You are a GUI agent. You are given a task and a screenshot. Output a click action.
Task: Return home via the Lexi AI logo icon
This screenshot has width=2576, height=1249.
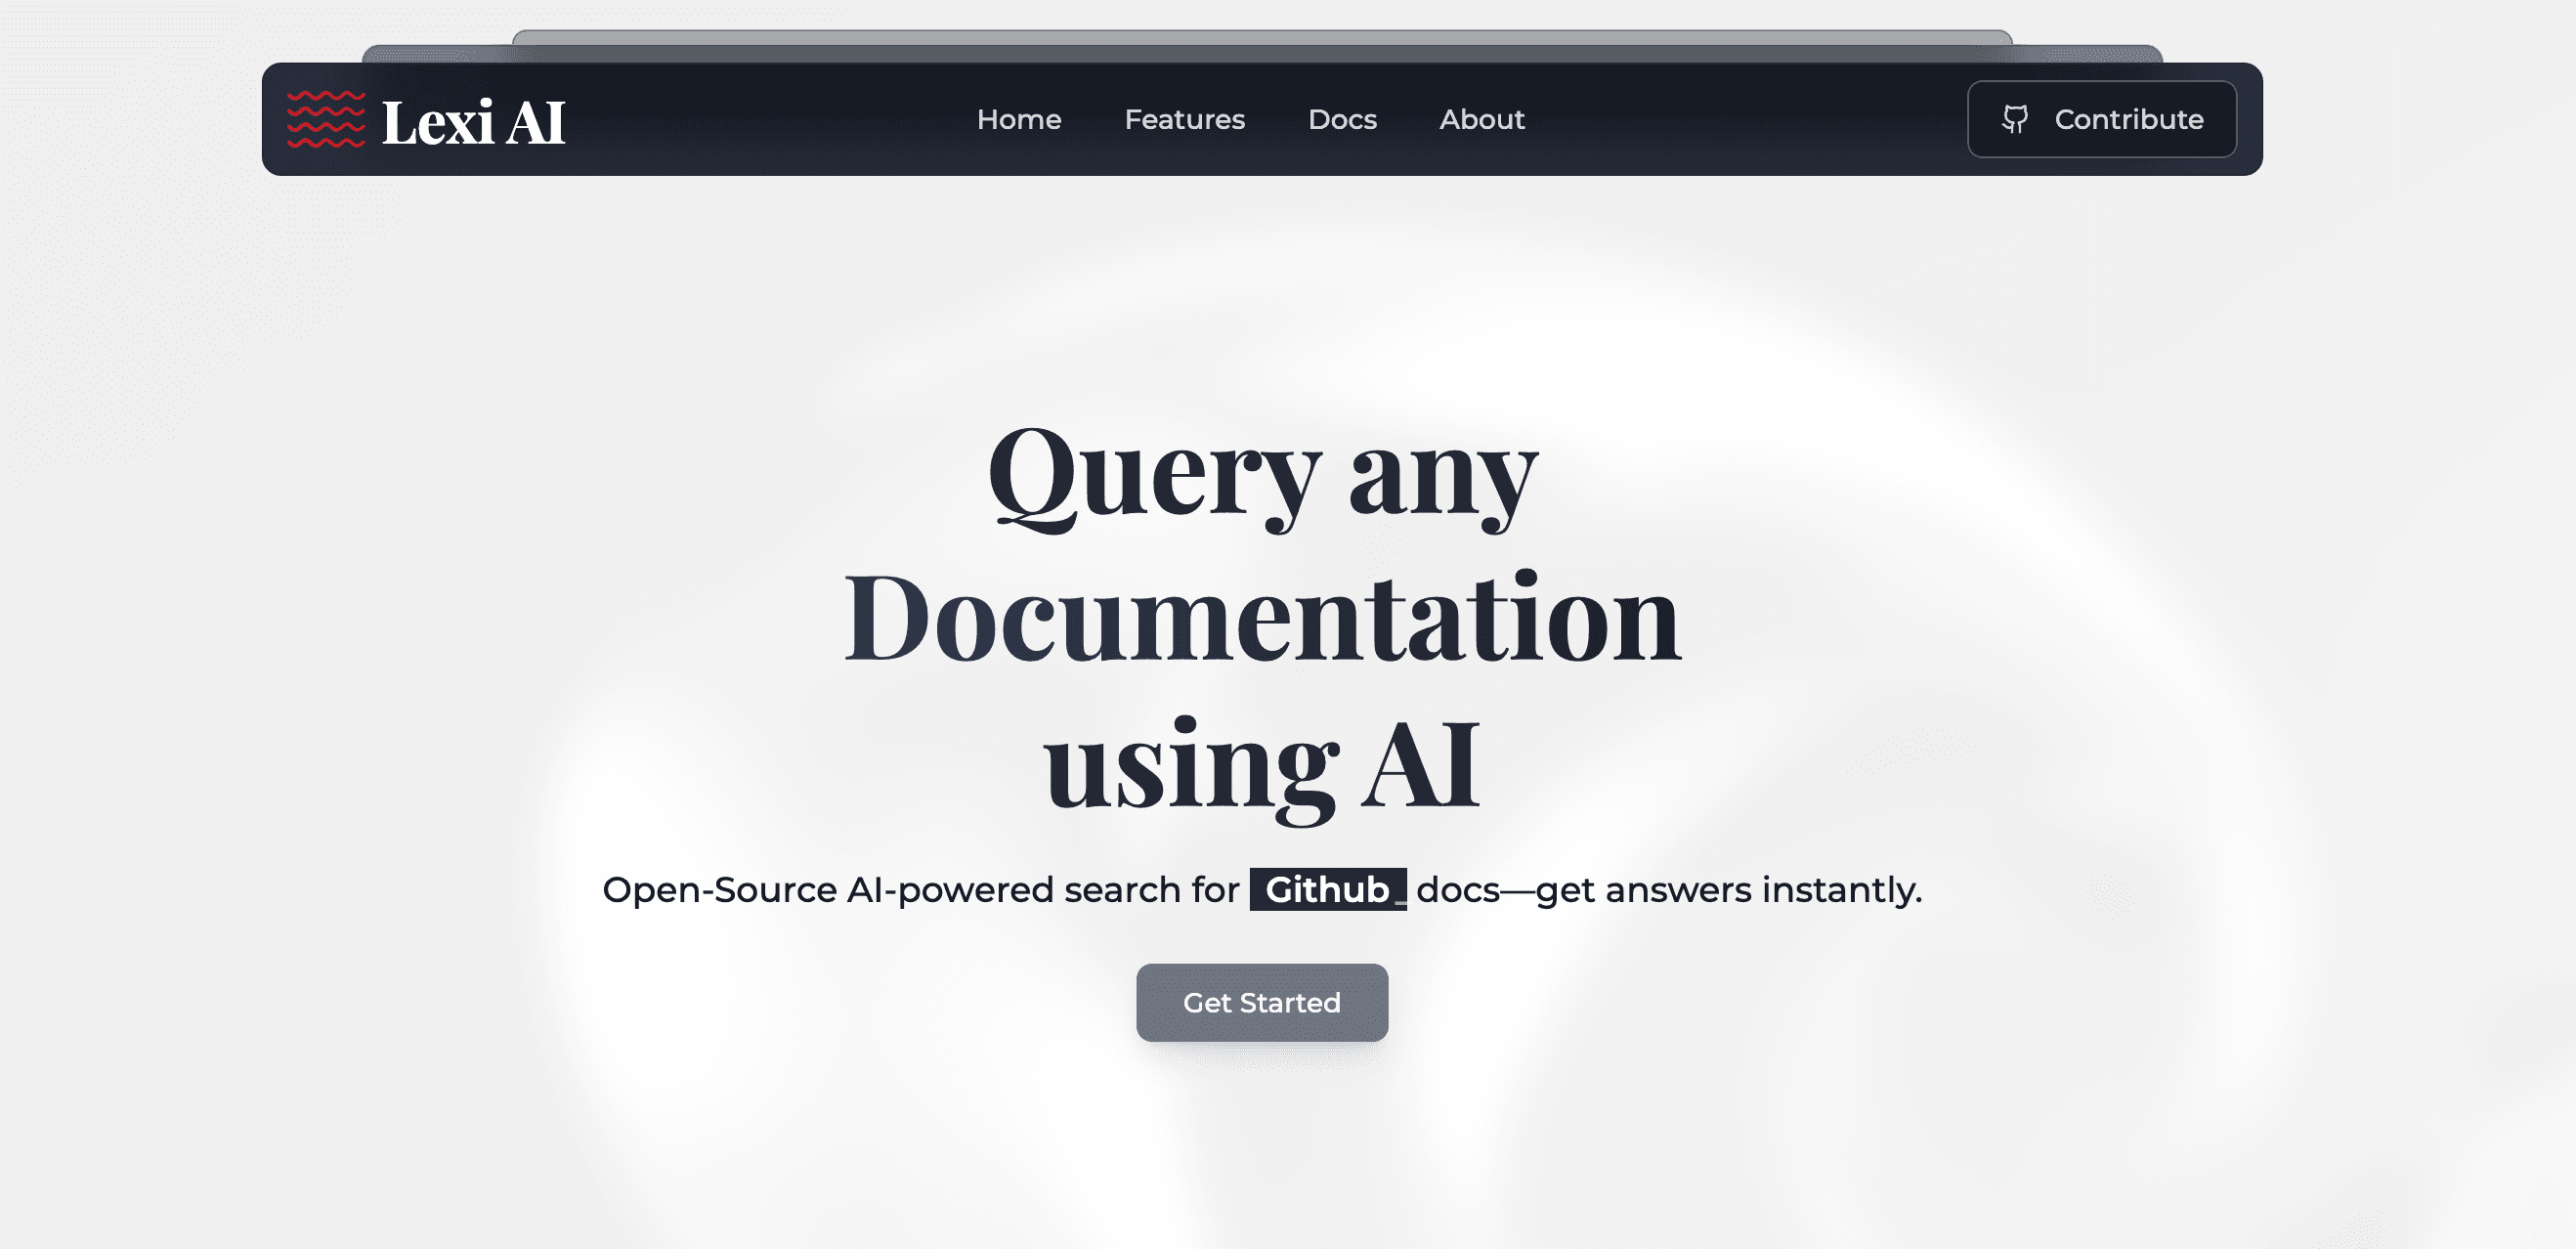click(324, 120)
